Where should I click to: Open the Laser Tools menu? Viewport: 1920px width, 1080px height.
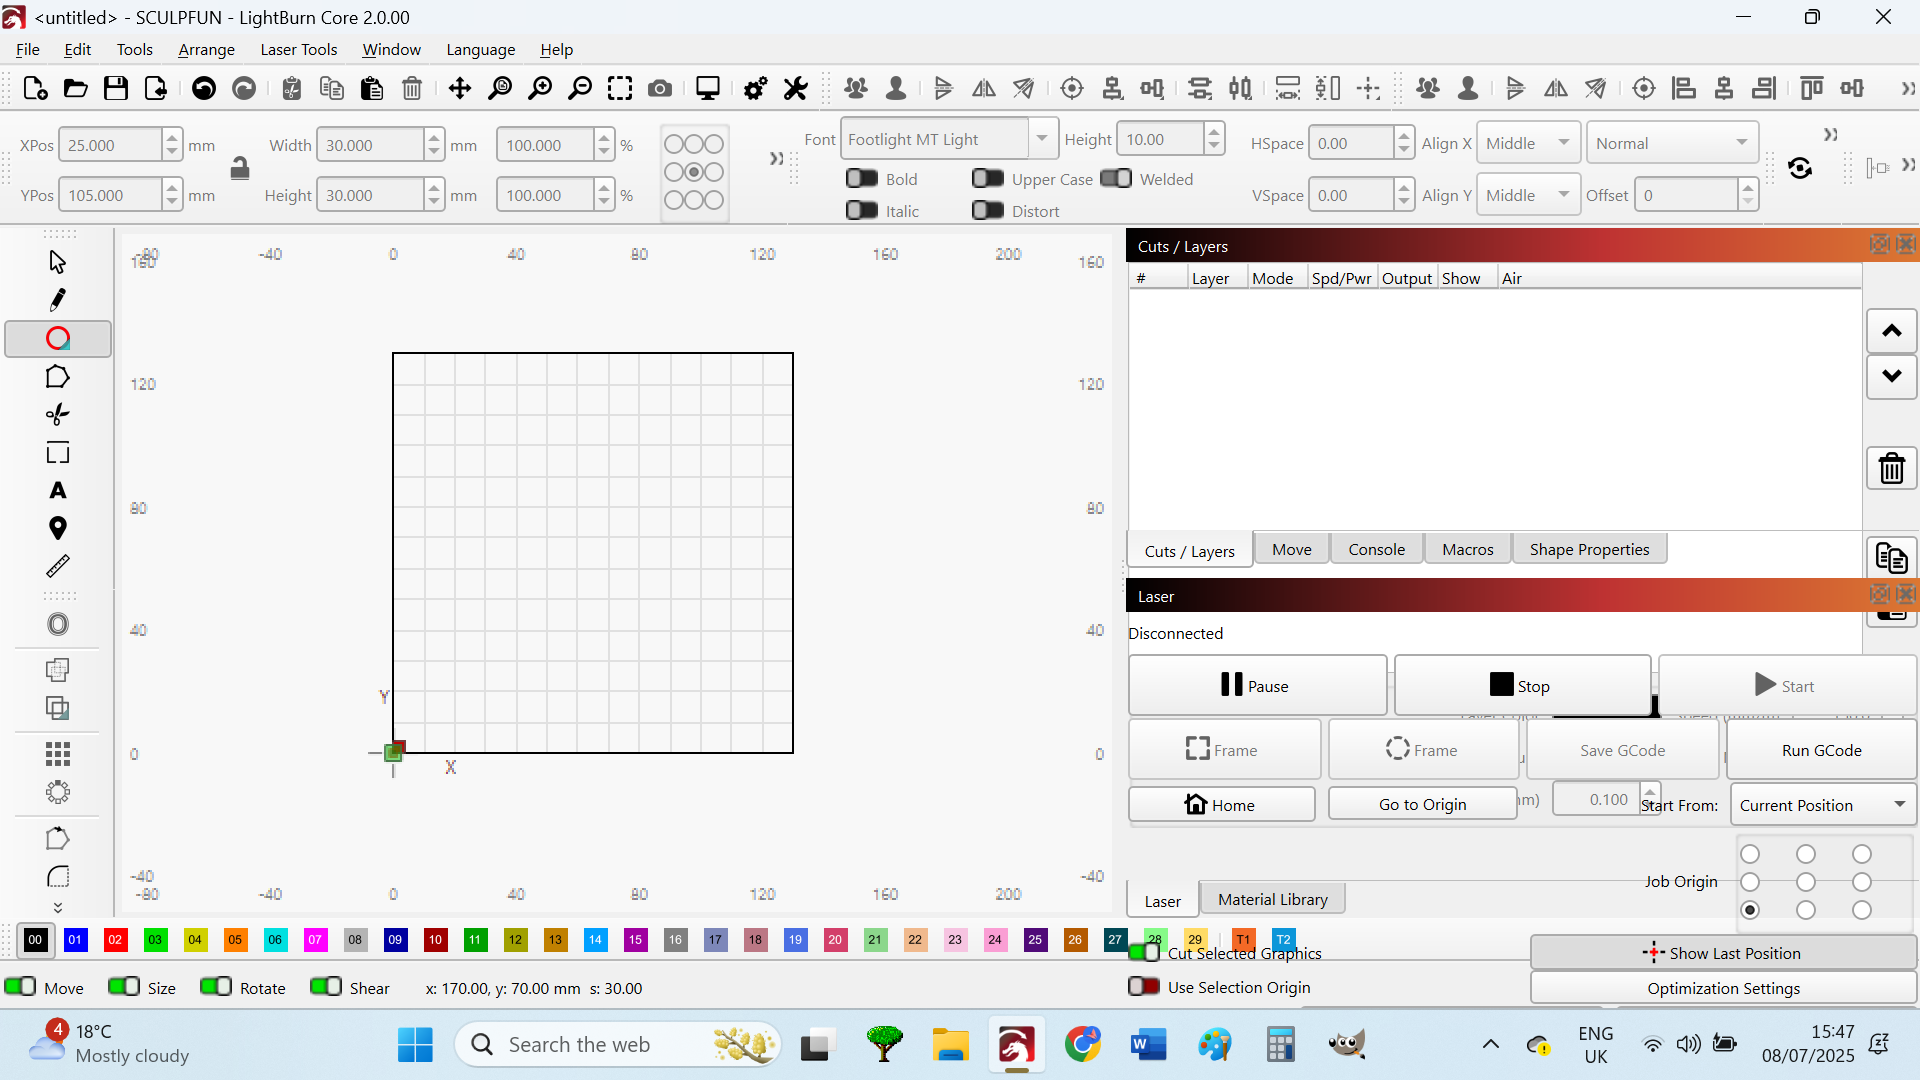298,49
